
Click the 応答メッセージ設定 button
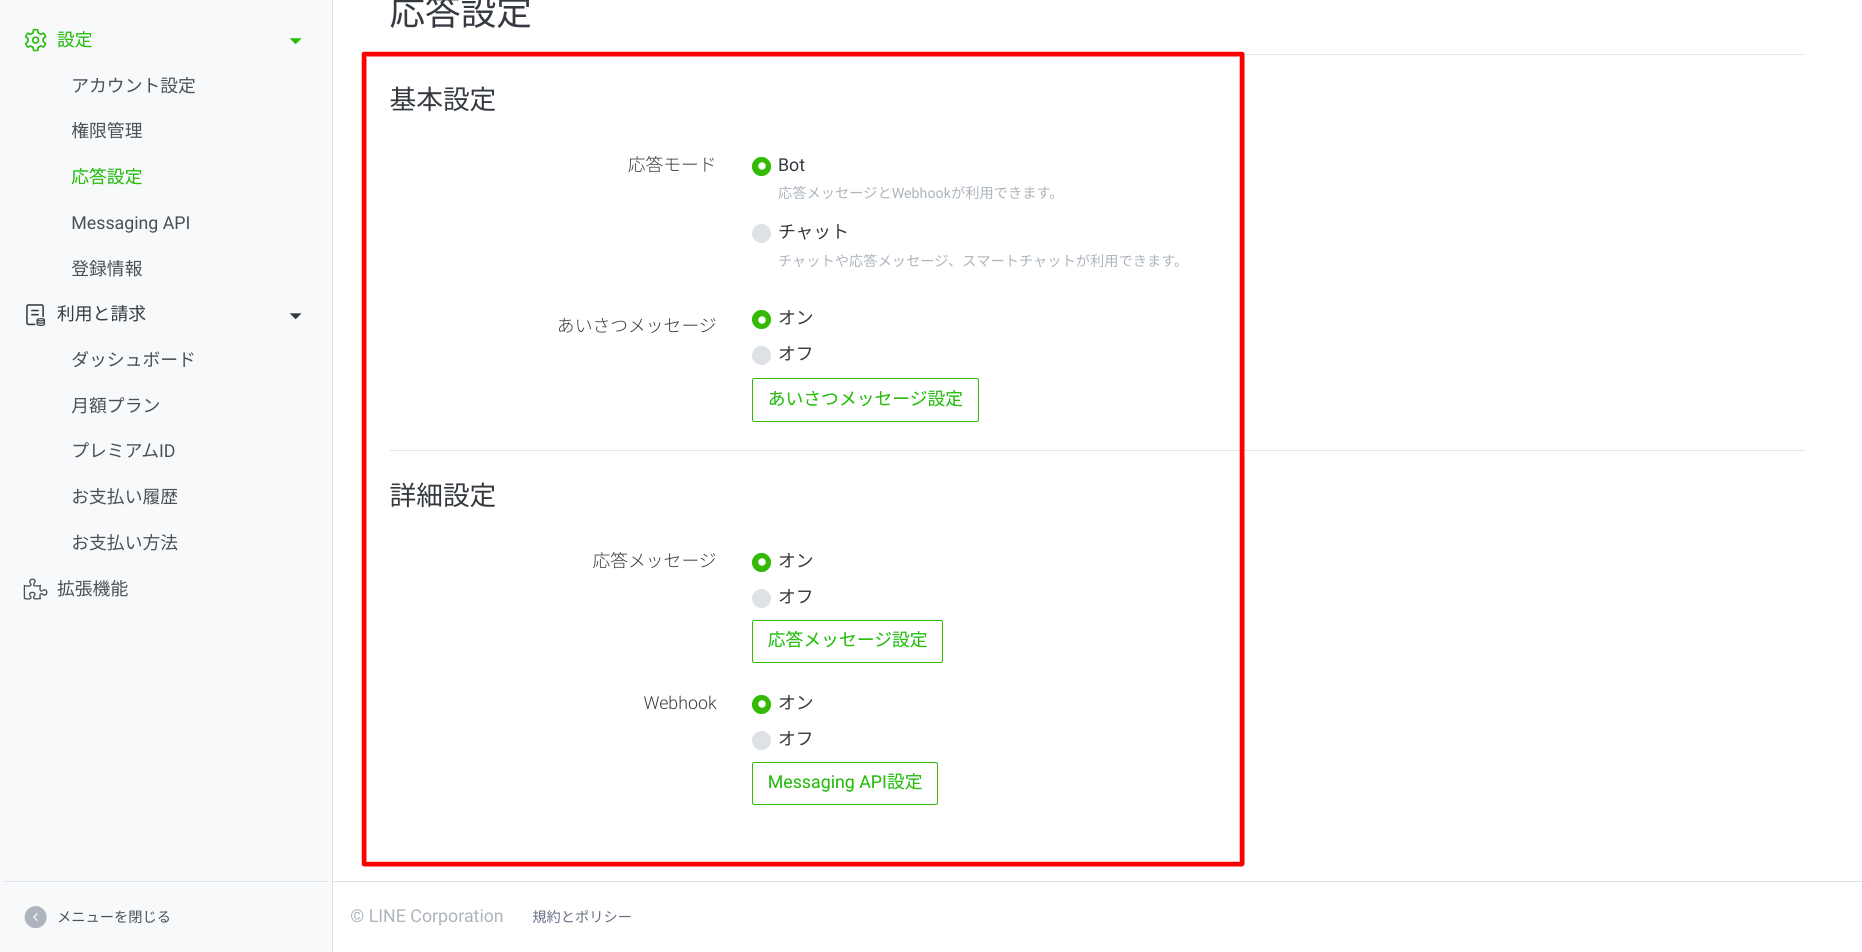(x=847, y=641)
